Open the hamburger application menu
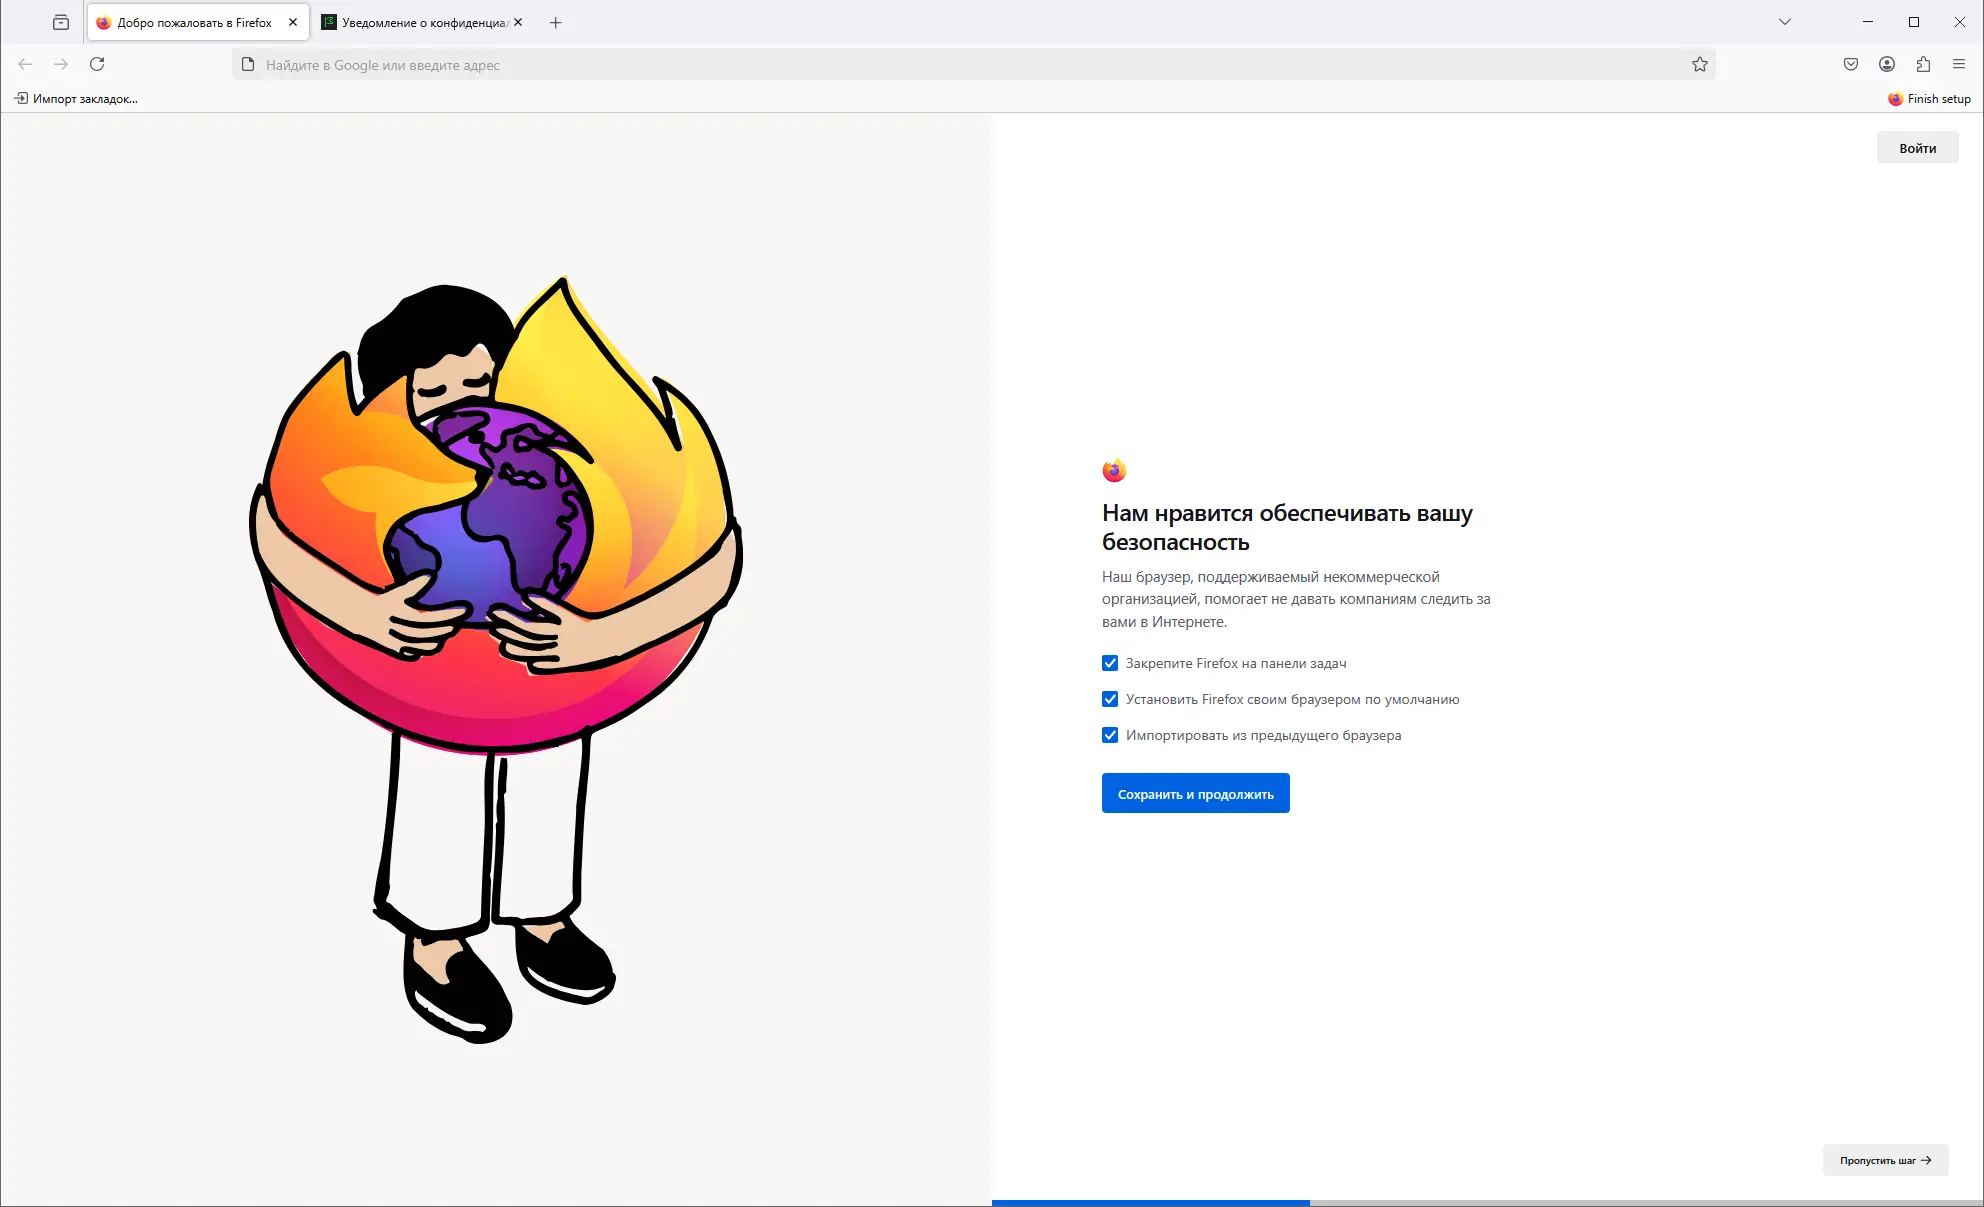Image resolution: width=1984 pixels, height=1207 pixels. tap(1959, 64)
